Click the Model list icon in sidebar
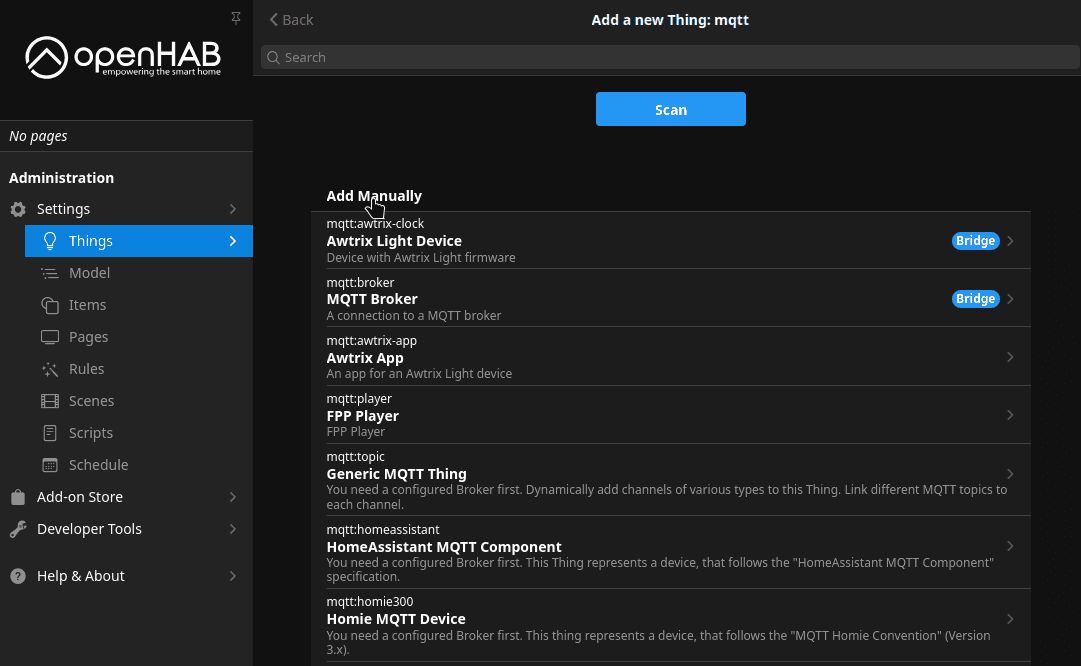This screenshot has width=1081, height=666. [x=50, y=273]
